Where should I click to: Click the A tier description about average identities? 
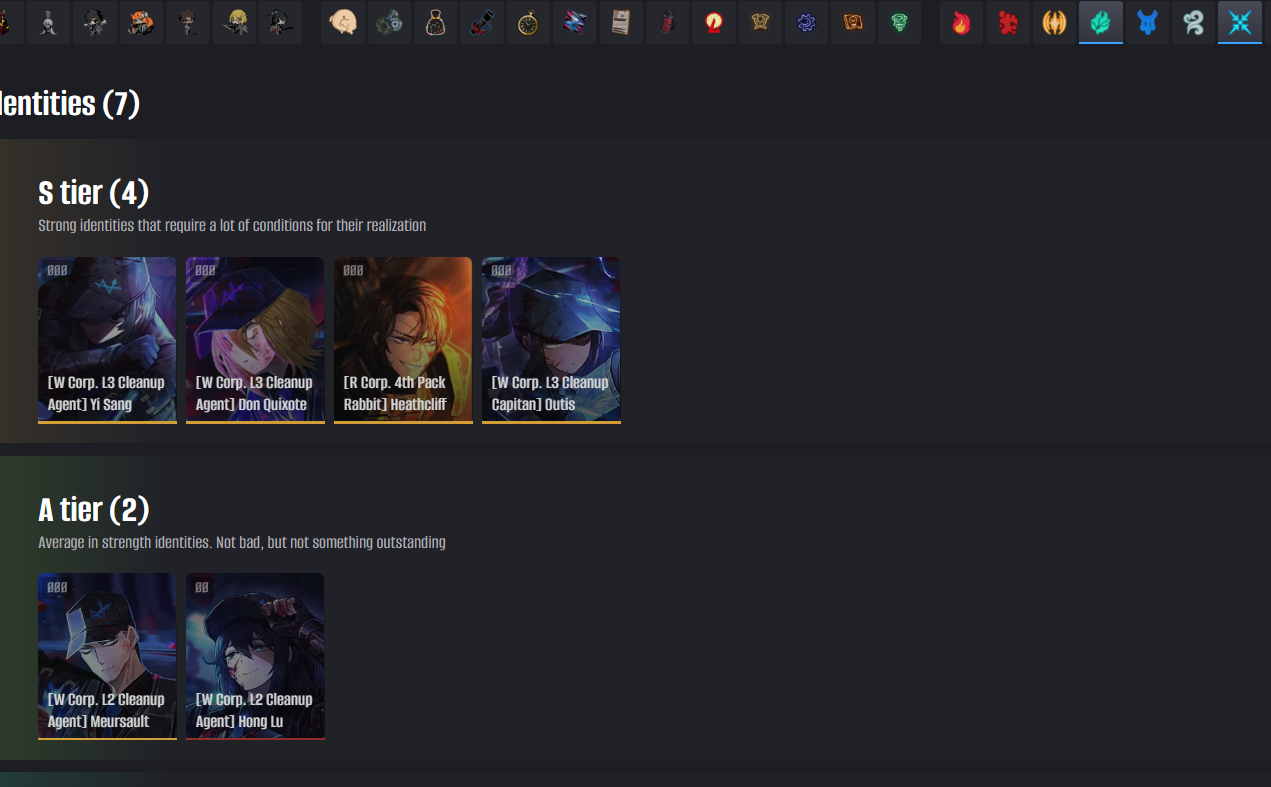pyautogui.click(x=242, y=543)
